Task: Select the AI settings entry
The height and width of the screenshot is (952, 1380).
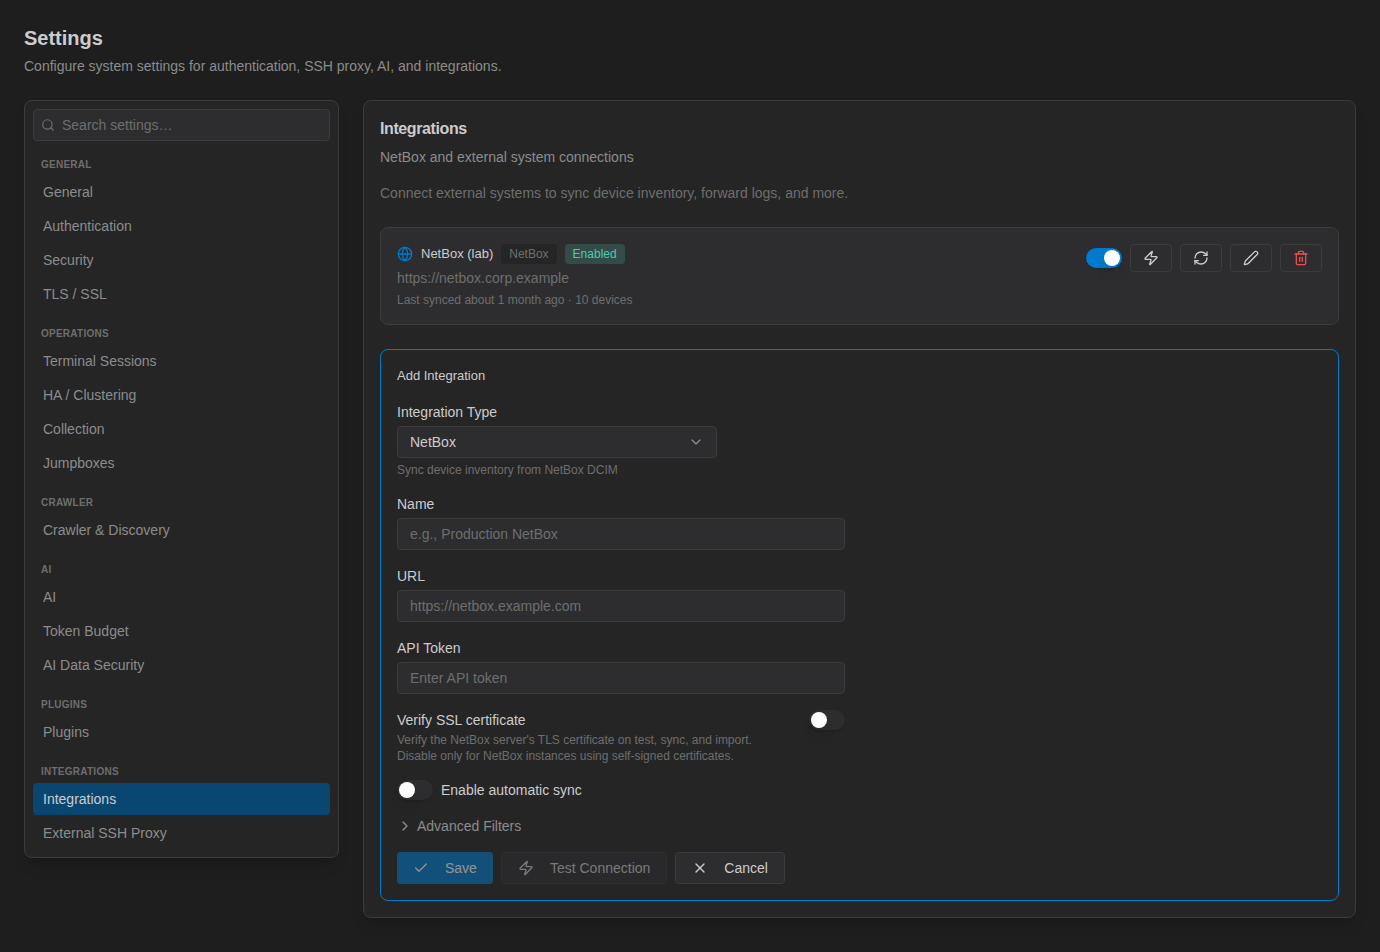Action: click(x=181, y=597)
